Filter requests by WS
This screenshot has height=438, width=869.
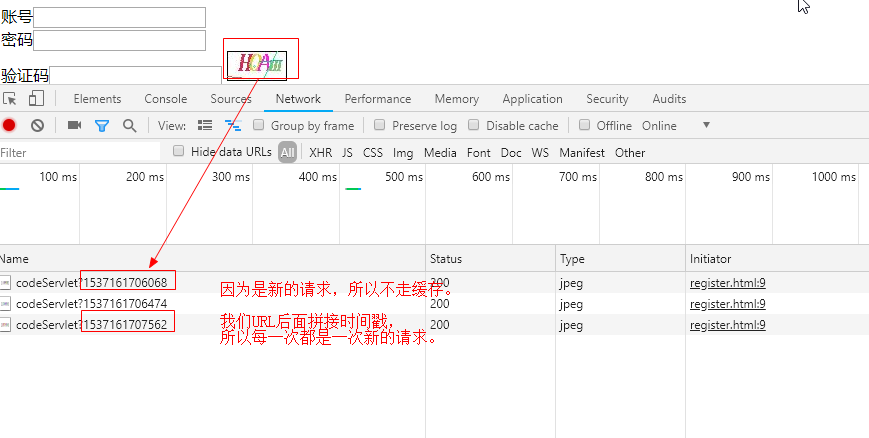pyautogui.click(x=540, y=152)
